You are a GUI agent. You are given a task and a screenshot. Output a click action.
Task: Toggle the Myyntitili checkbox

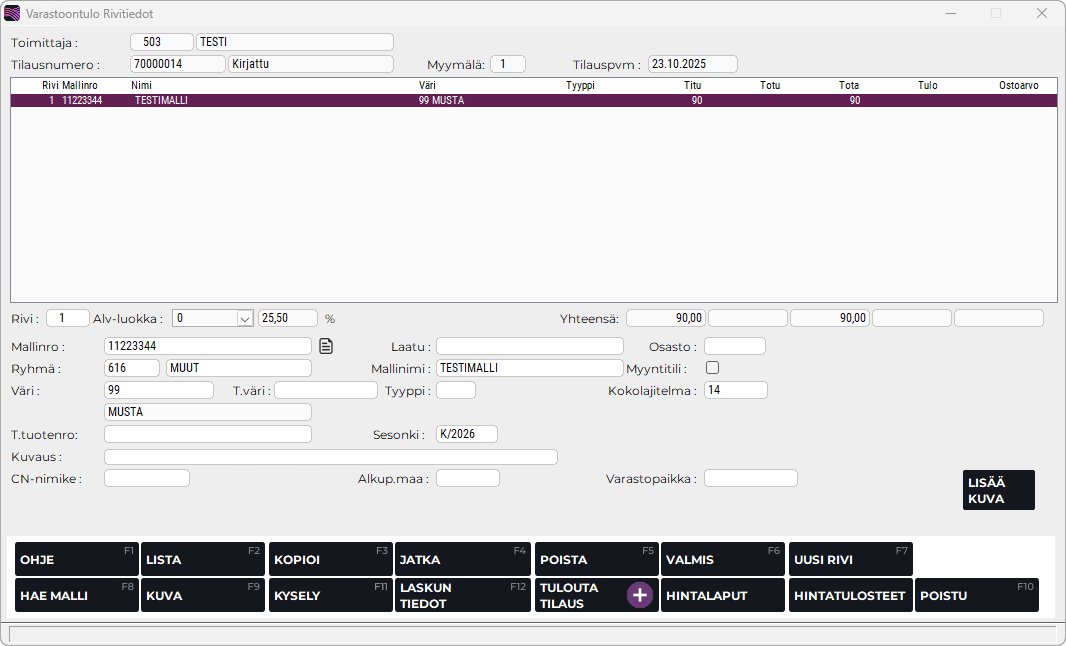click(713, 368)
